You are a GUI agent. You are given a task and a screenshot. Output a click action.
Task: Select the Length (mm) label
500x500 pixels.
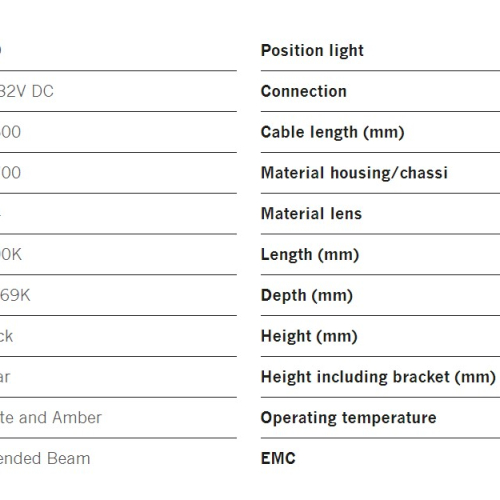(x=310, y=255)
